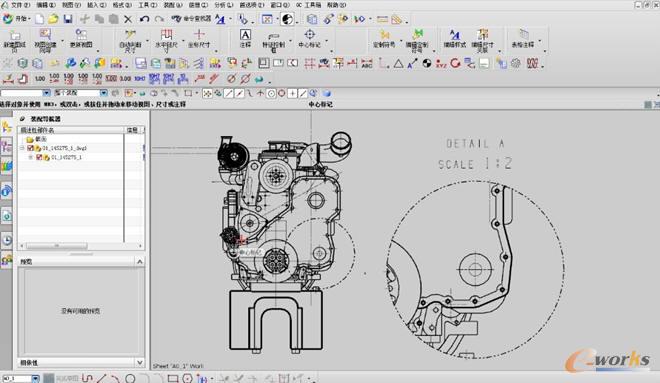Click the 命令查找器 command finder button
Viewport: 660px width, 383px height.
(192, 19)
